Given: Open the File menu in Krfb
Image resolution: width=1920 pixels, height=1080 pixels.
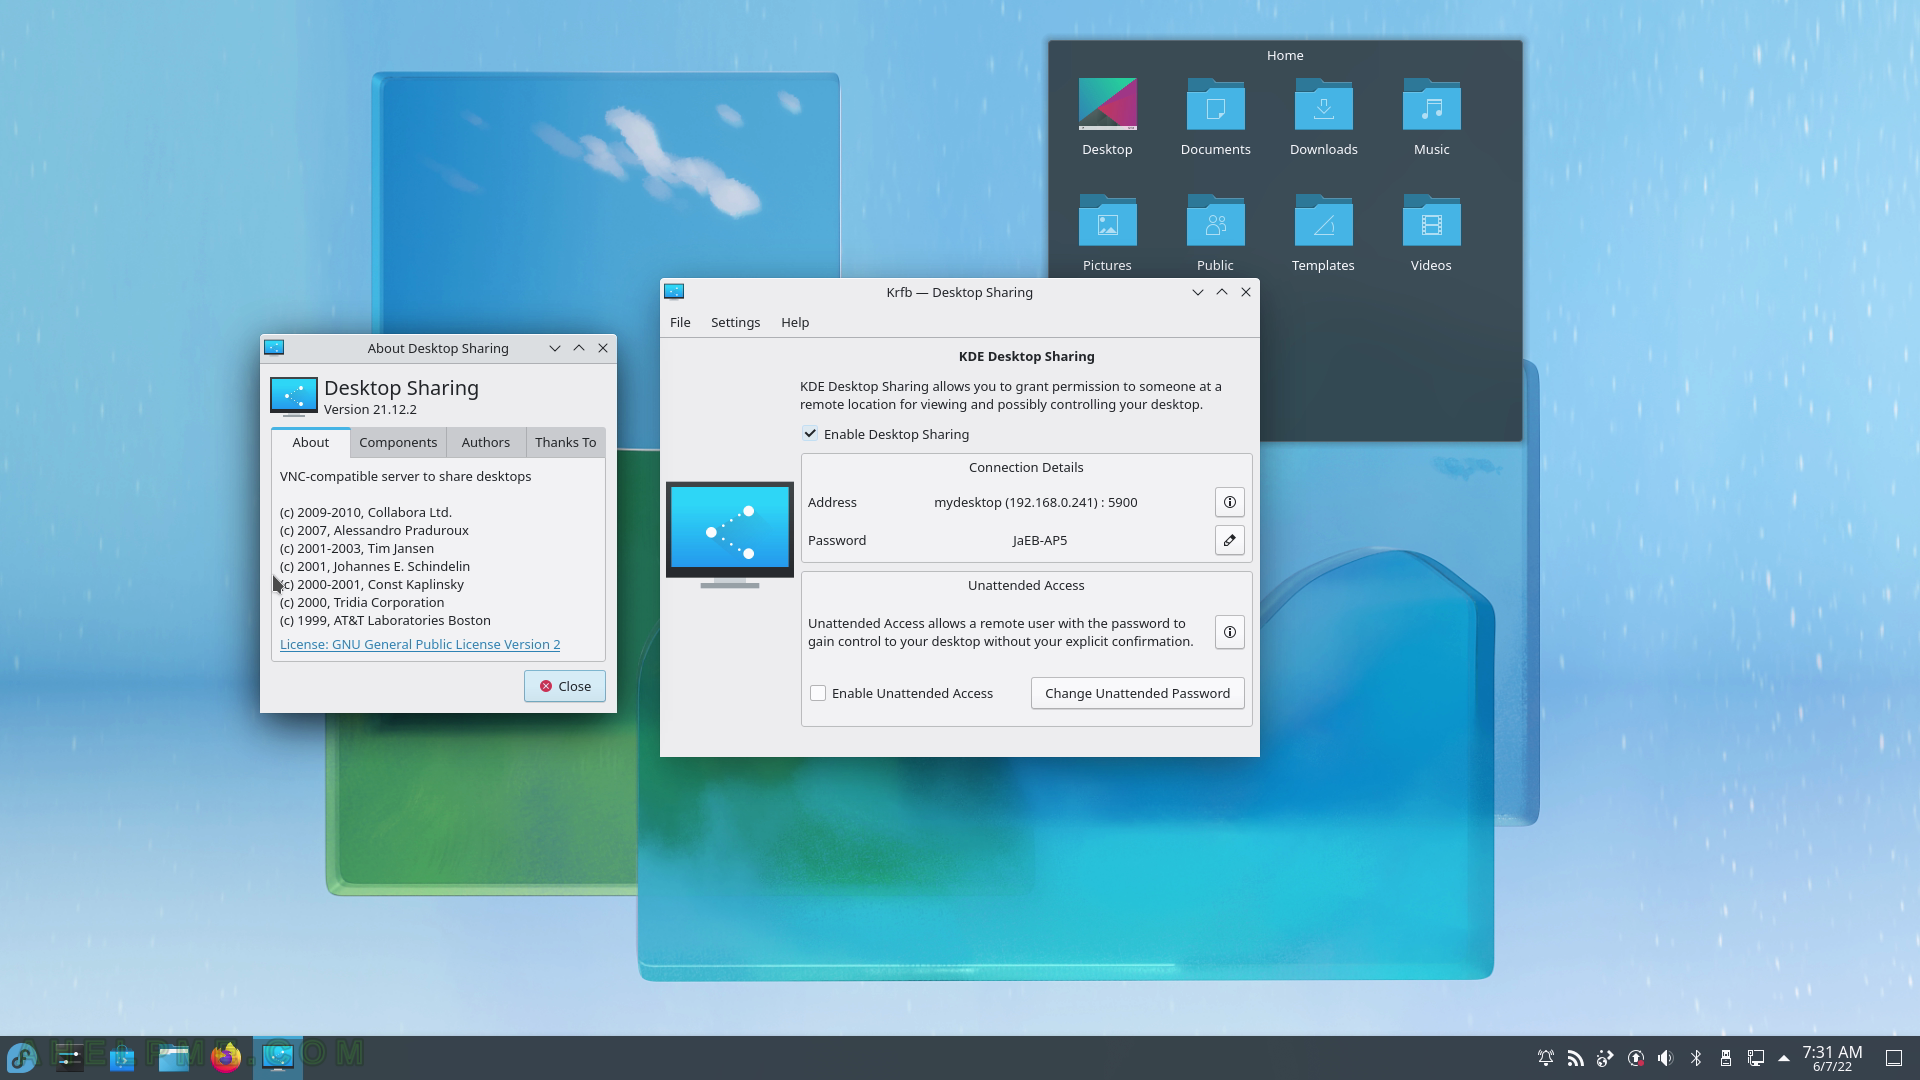Looking at the screenshot, I should [x=680, y=322].
